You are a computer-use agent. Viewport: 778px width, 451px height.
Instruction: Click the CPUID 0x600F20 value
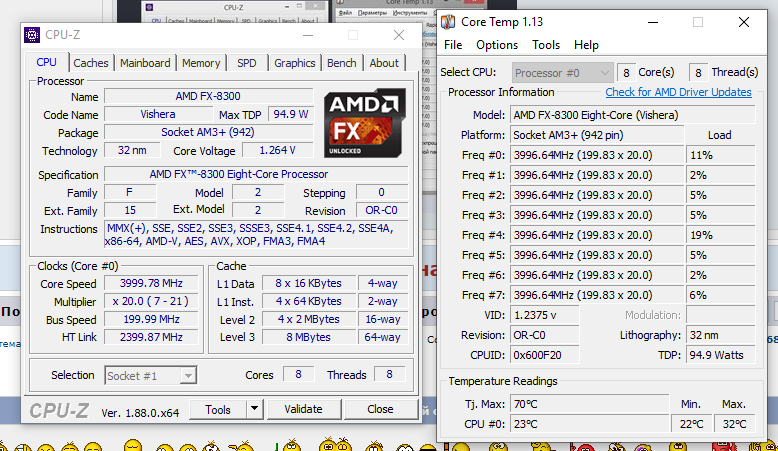coord(545,355)
